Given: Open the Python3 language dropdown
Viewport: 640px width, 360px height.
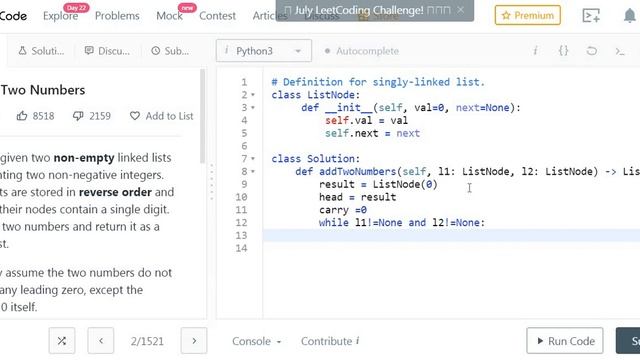Looking at the screenshot, I should (x=264, y=51).
